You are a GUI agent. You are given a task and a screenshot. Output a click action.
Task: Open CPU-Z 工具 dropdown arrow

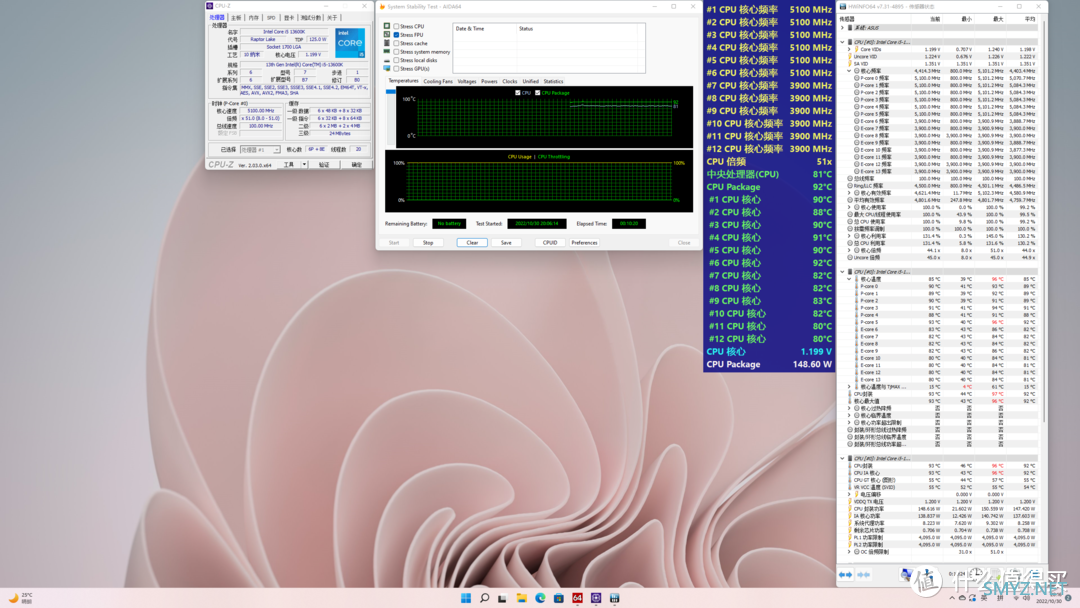[x=304, y=165]
